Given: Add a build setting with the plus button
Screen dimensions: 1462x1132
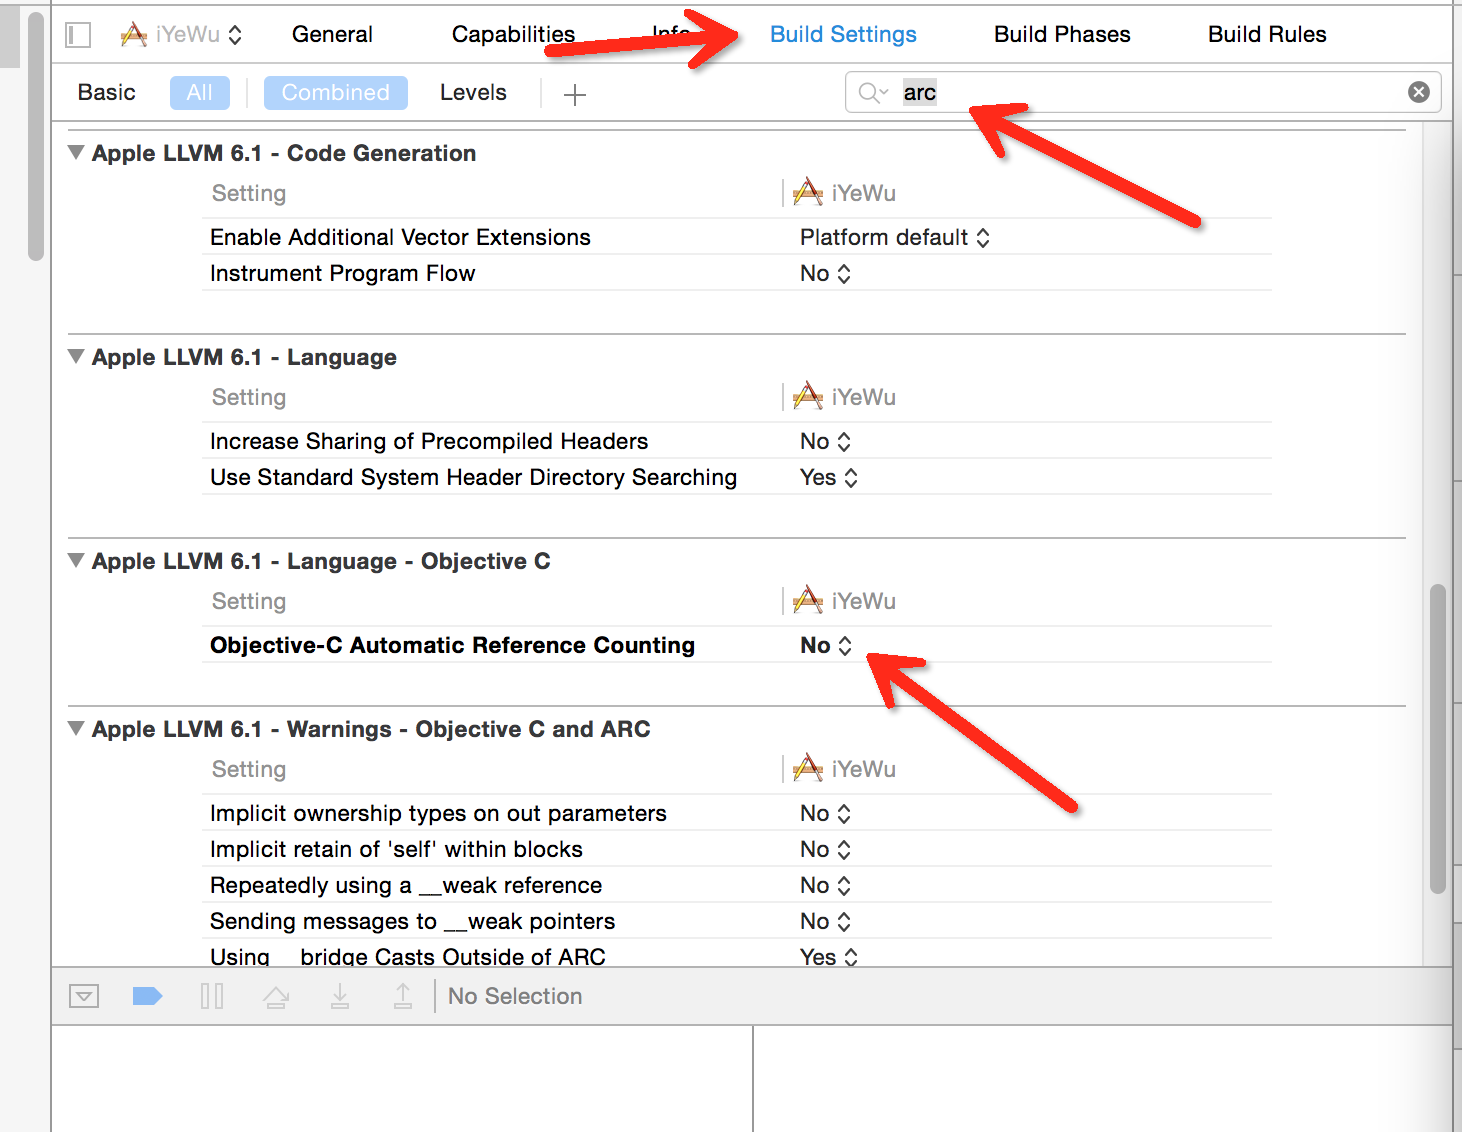Looking at the screenshot, I should pyautogui.click(x=574, y=95).
